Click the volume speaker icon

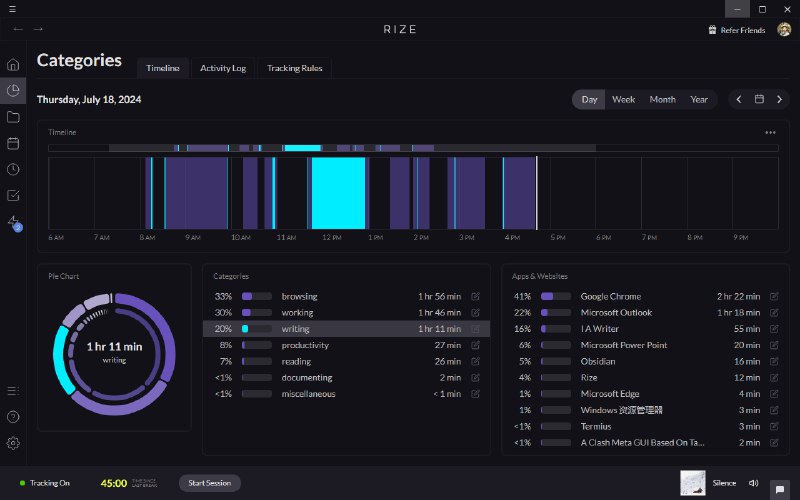tap(752, 483)
